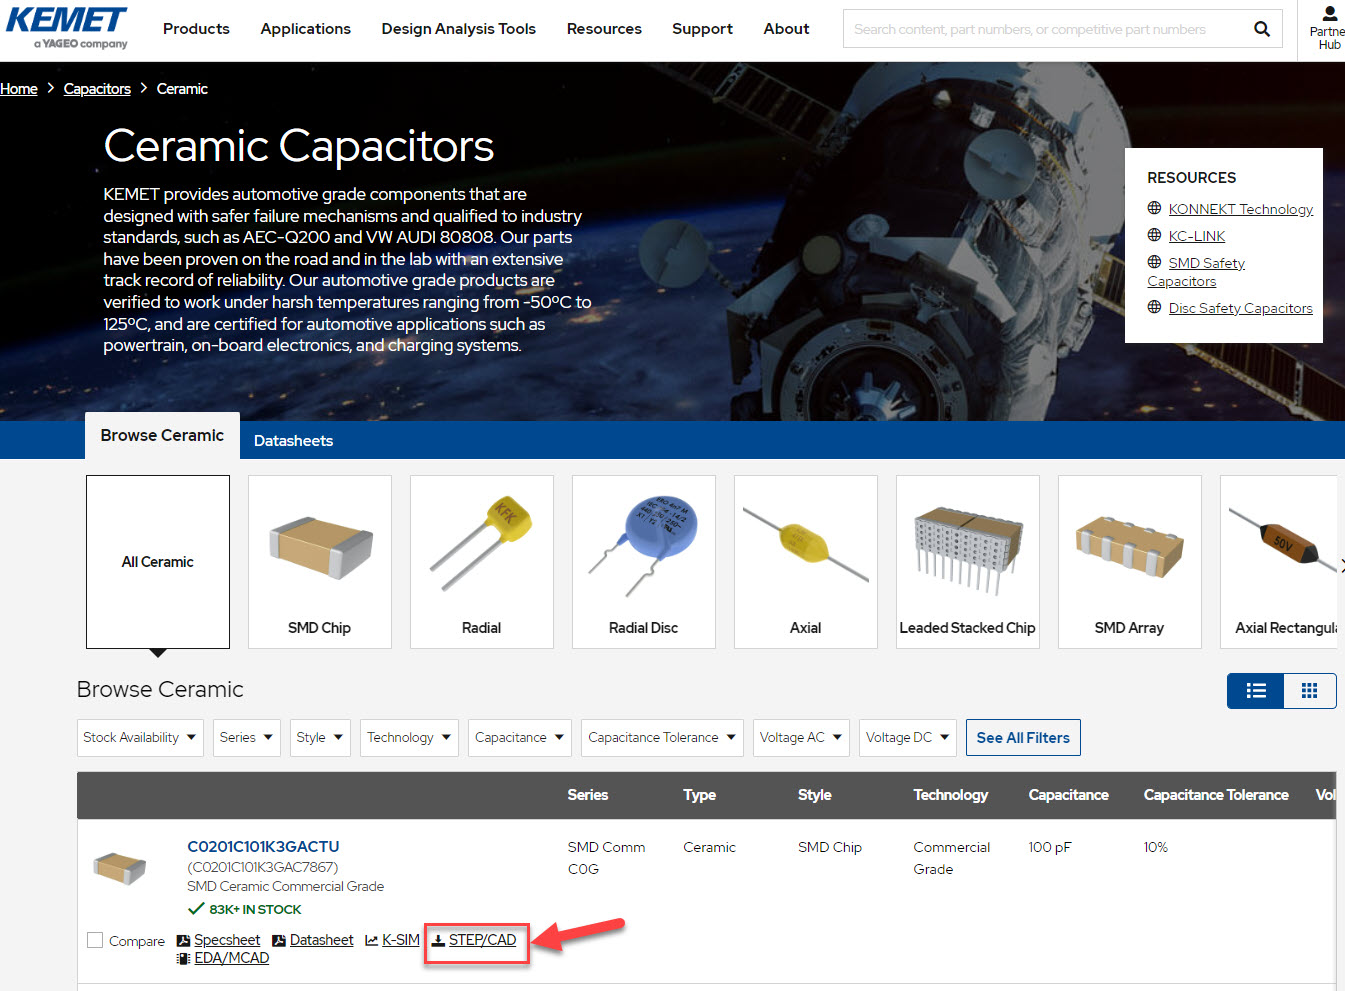Open the Products menu
Image resolution: width=1345 pixels, height=991 pixels.
[196, 29]
